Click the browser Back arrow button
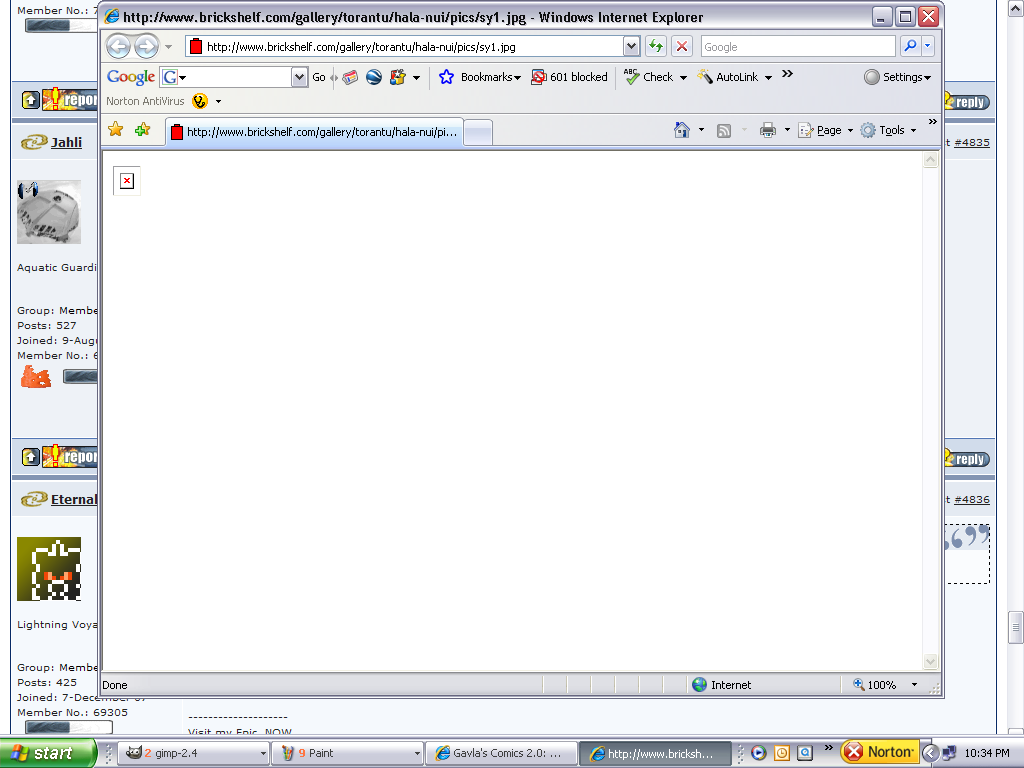Viewport: 1024px width, 768px height. [x=119, y=46]
